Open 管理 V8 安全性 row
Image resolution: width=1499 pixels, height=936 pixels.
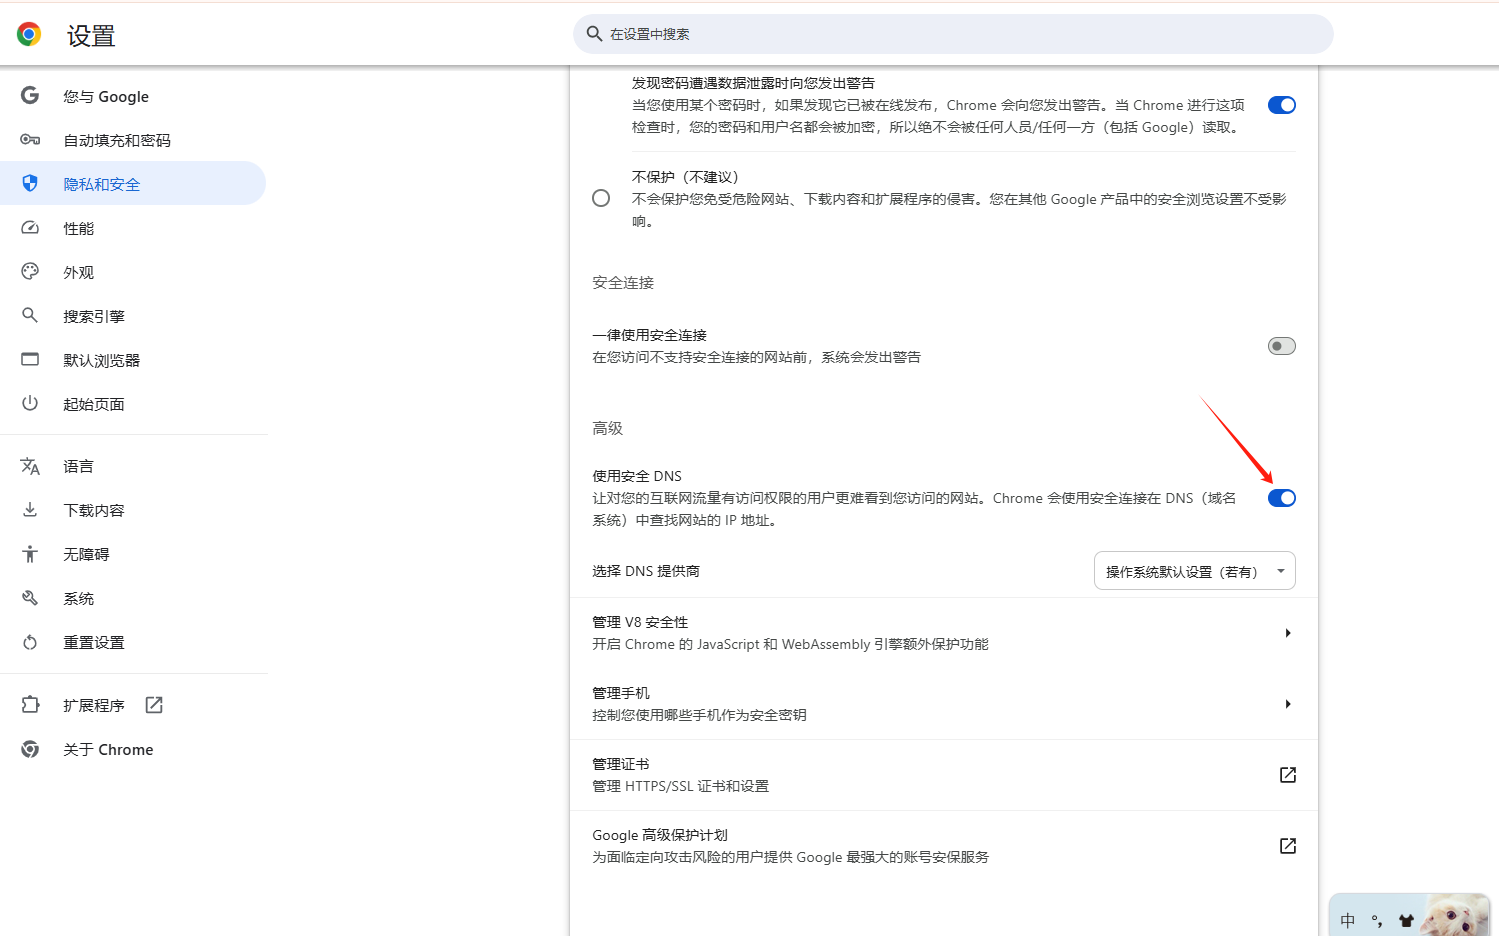[944, 633]
